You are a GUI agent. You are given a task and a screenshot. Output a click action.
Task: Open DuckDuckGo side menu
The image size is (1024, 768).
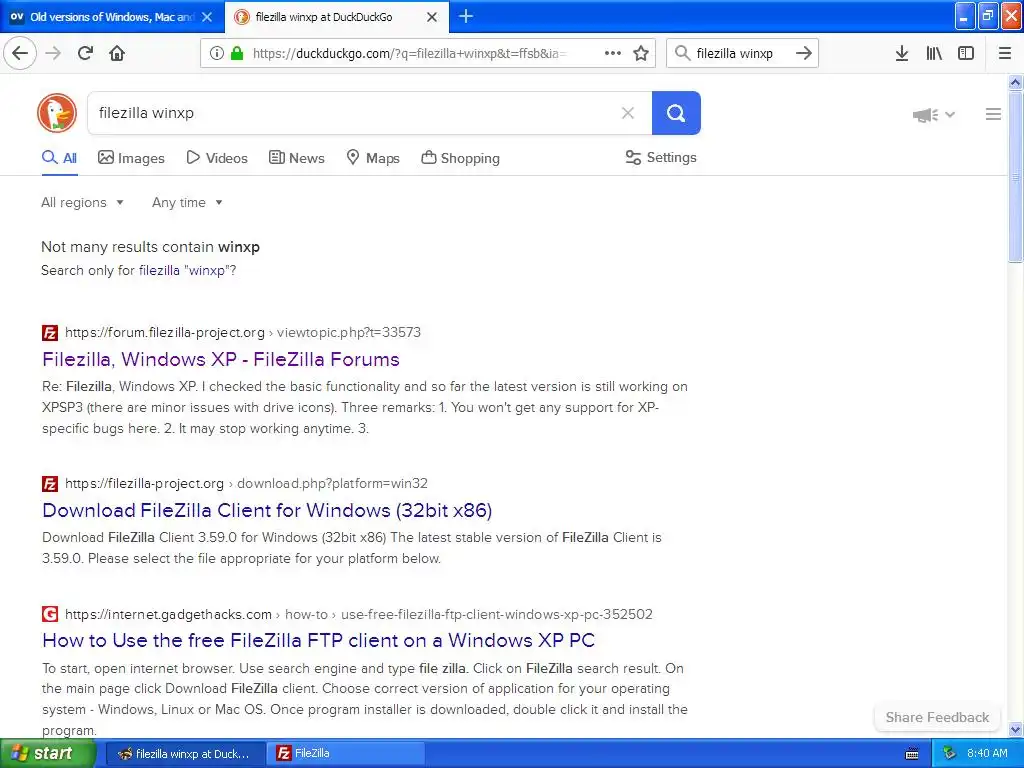point(993,114)
